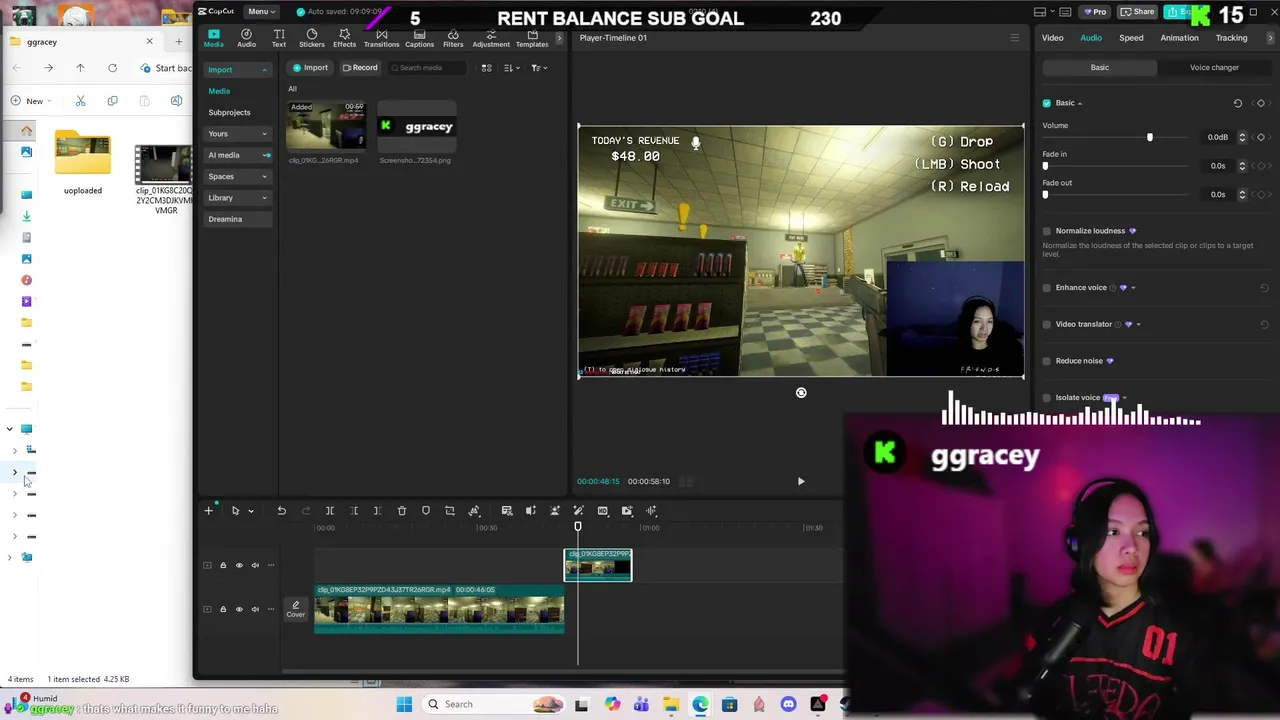Screen dimensions: 1280x720
Task: Open the Adjustment tab
Action: 491,38
